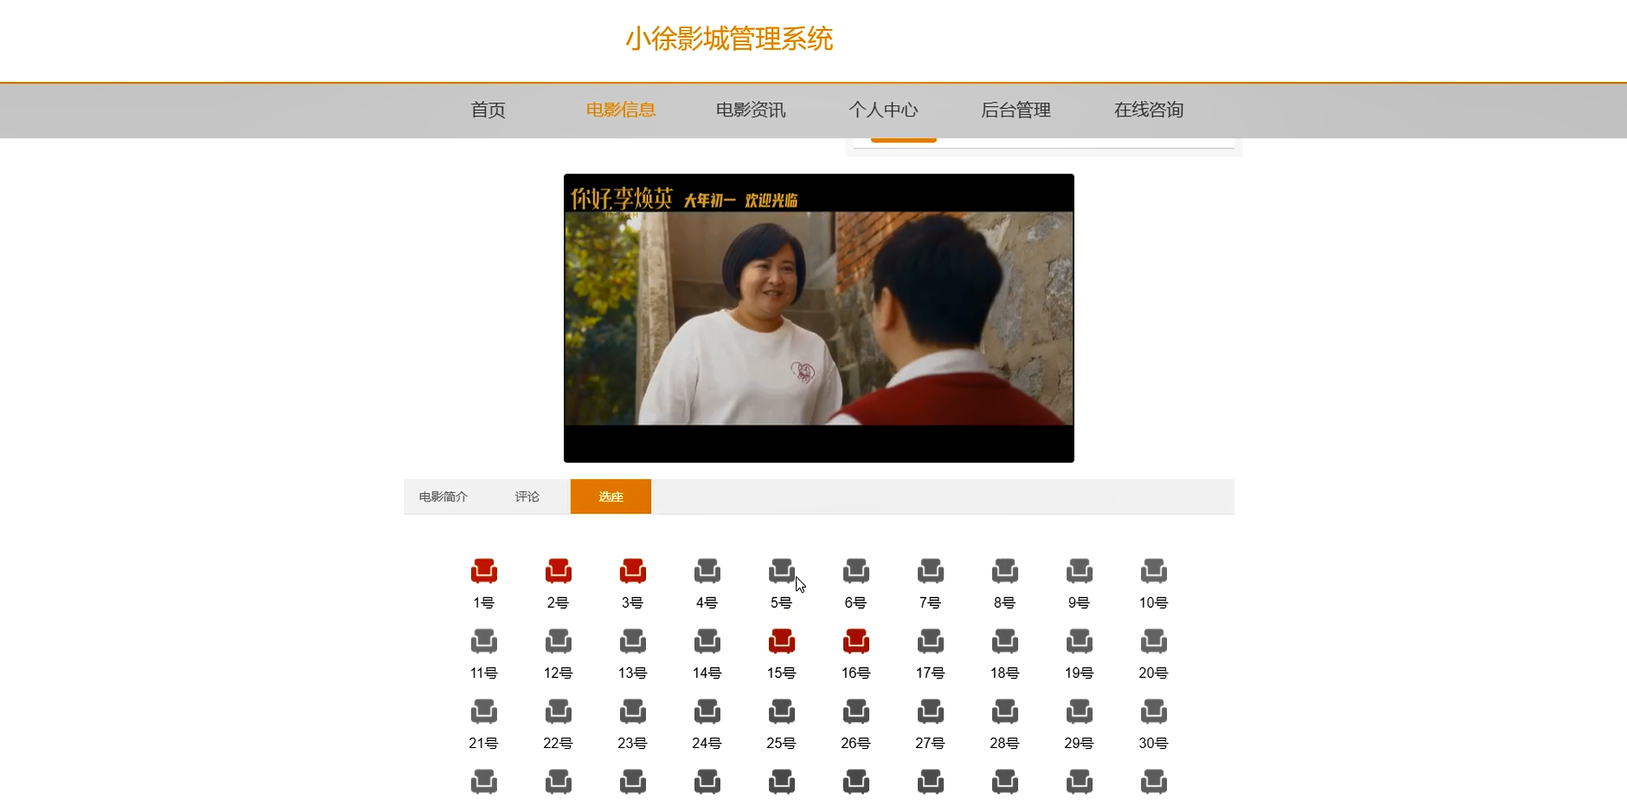Open 后台管理 navigation item
The height and width of the screenshot is (802, 1627).
[x=1016, y=110]
